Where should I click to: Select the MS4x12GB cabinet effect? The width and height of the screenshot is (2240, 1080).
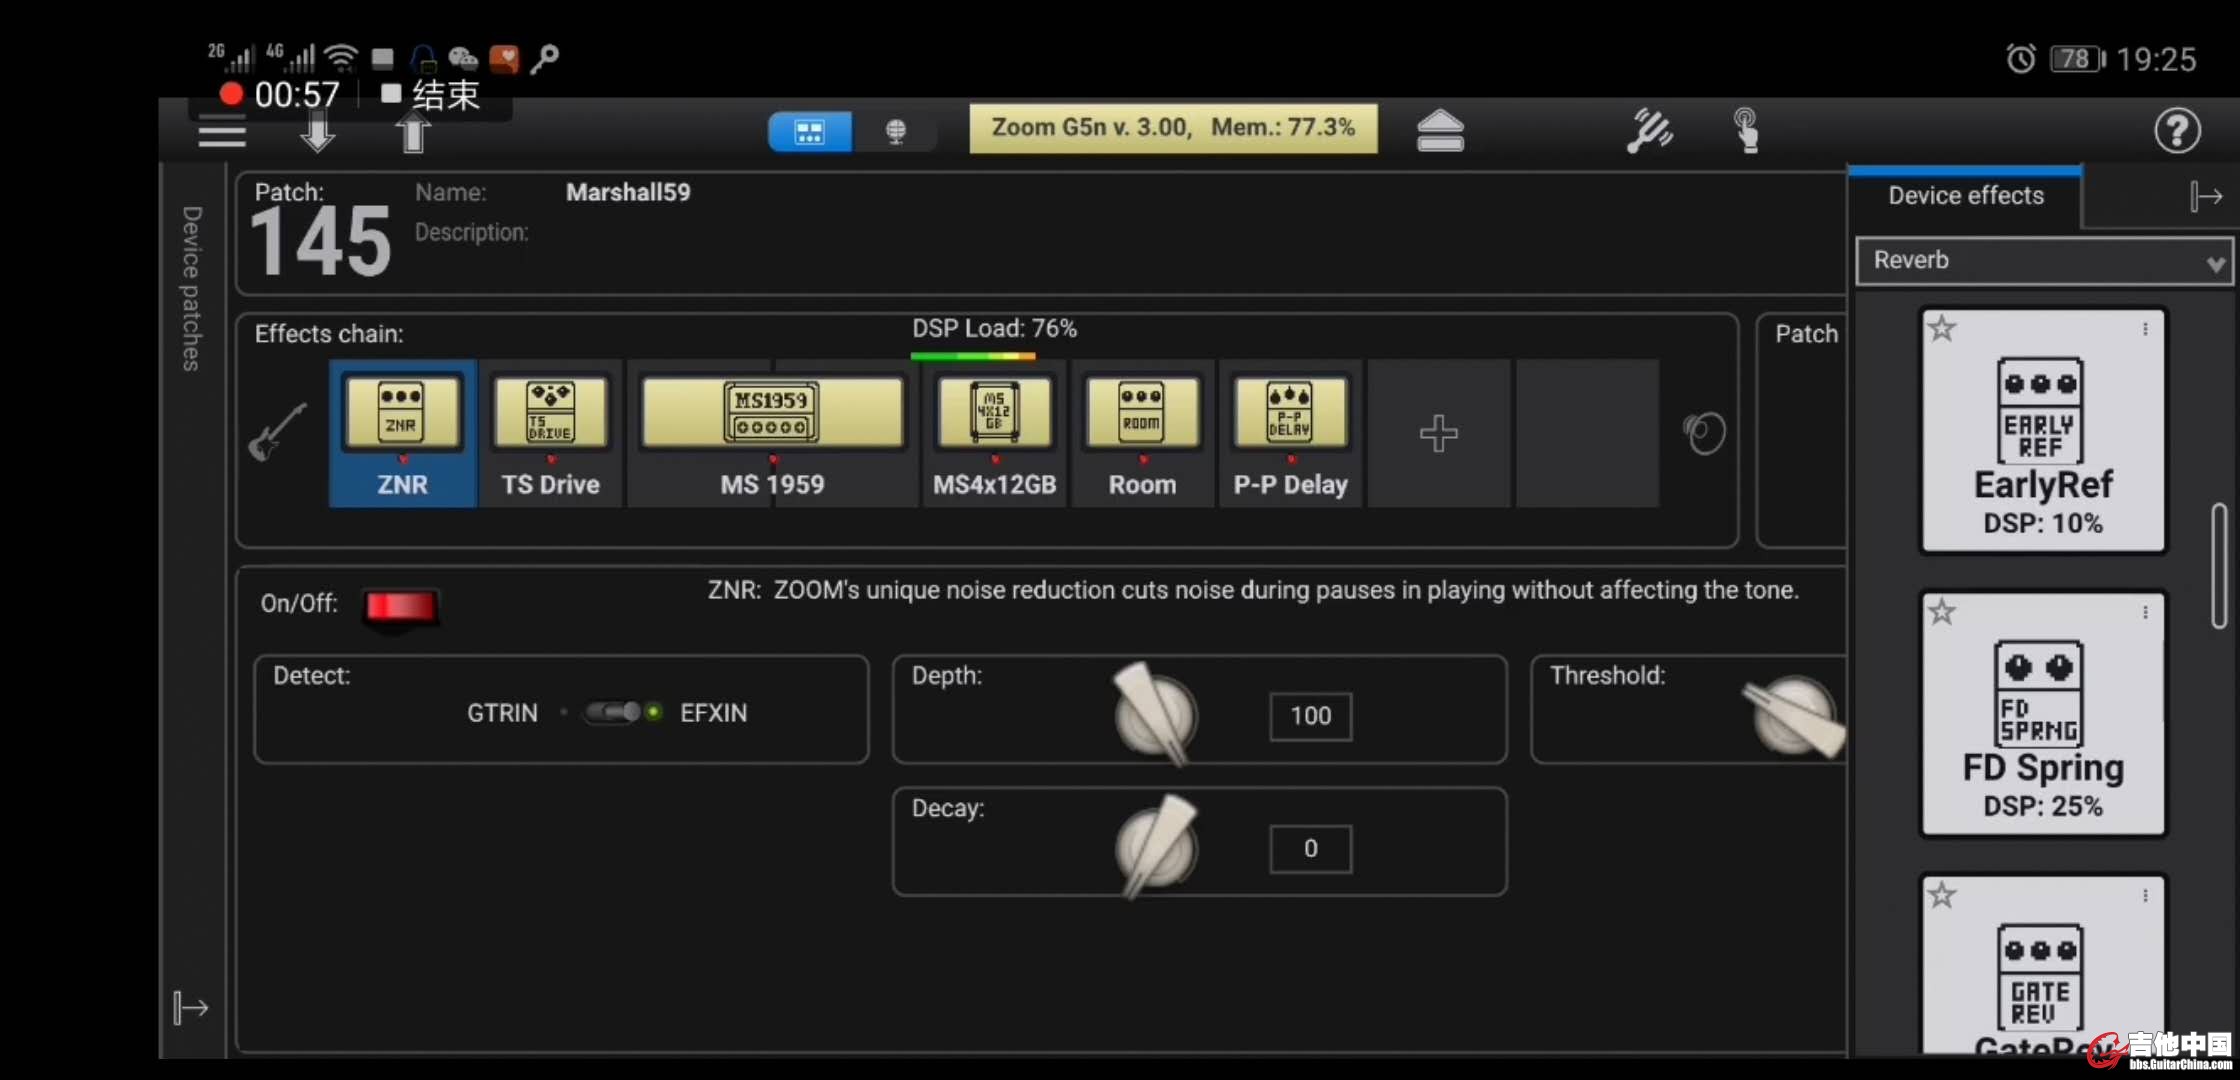point(995,434)
